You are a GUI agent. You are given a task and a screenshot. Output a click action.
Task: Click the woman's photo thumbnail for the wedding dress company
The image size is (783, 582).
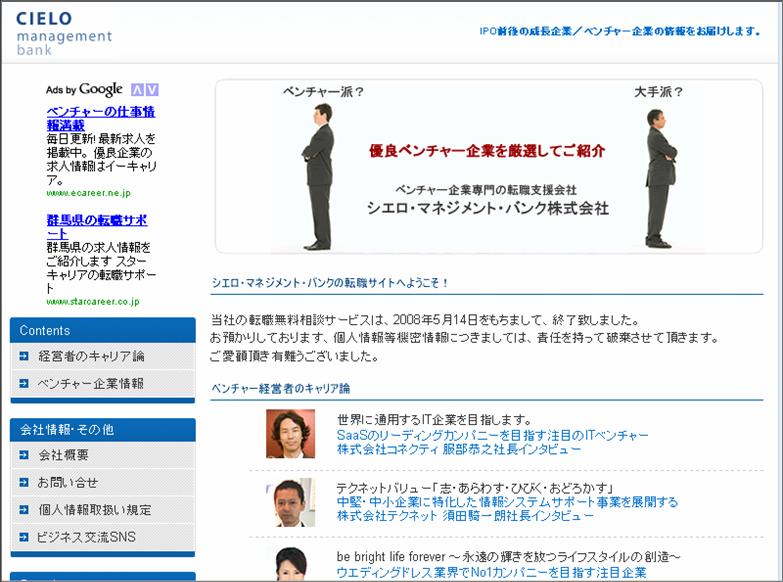point(291,564)
